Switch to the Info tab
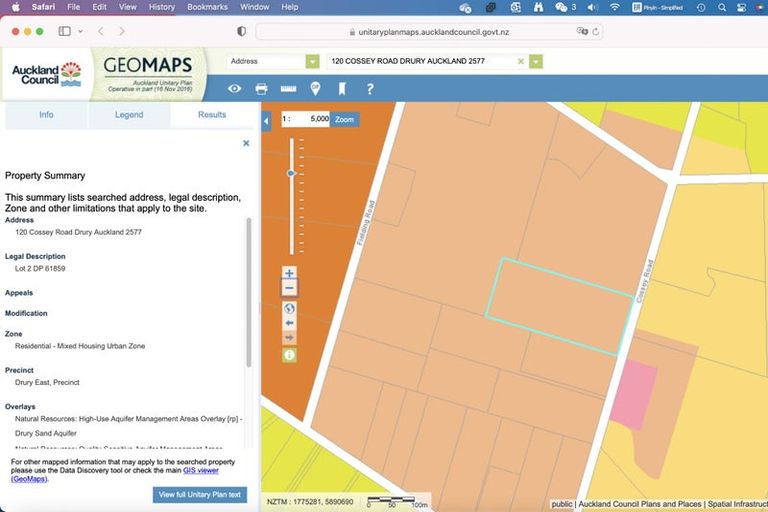This screenshot has height=512, width=768. [x=46, y=115]
